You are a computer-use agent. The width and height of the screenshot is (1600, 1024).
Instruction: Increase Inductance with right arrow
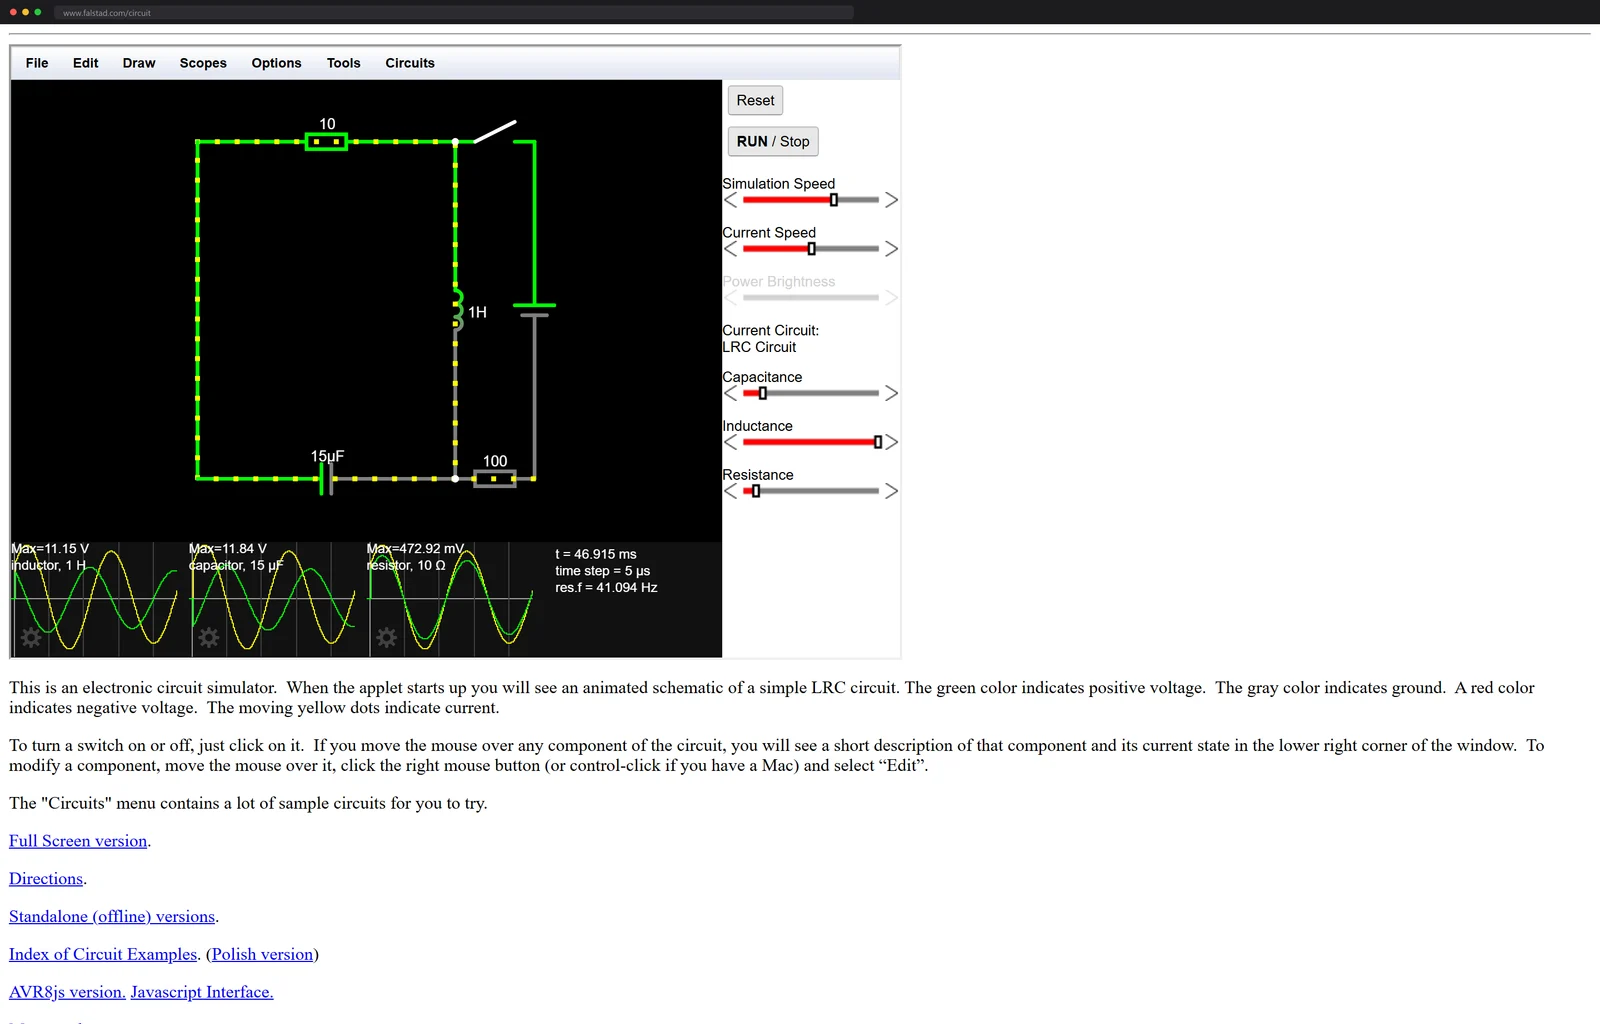[891, 442]
